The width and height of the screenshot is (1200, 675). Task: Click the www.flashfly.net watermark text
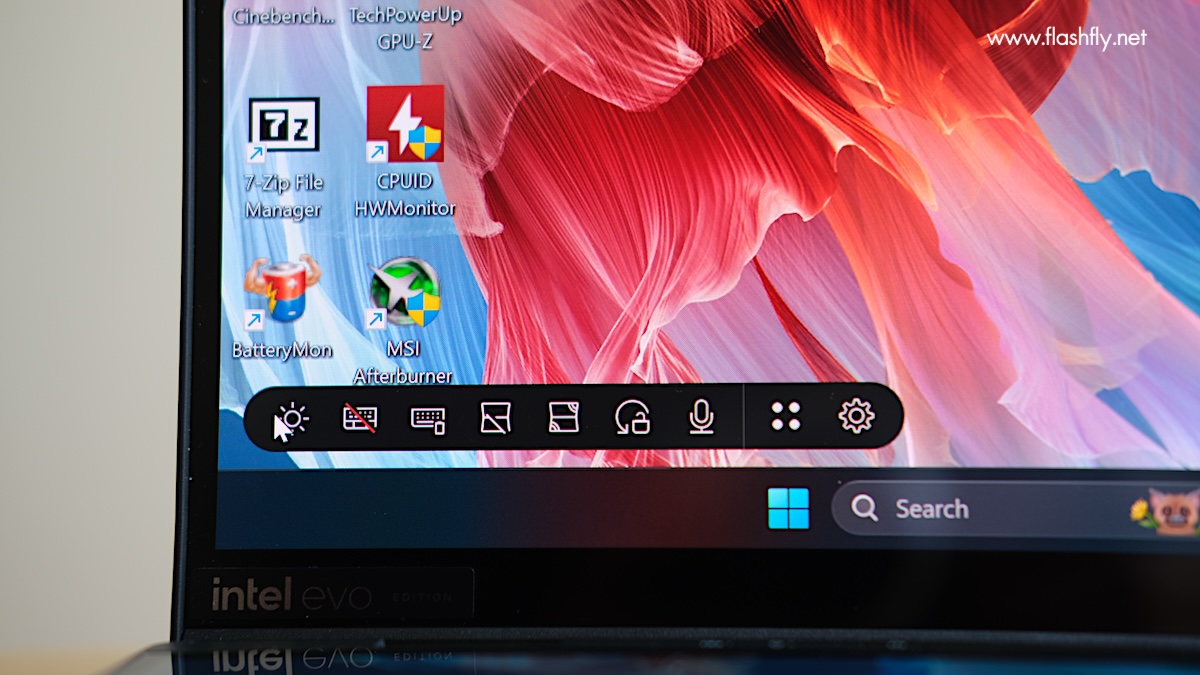(x=1067, y=38)
